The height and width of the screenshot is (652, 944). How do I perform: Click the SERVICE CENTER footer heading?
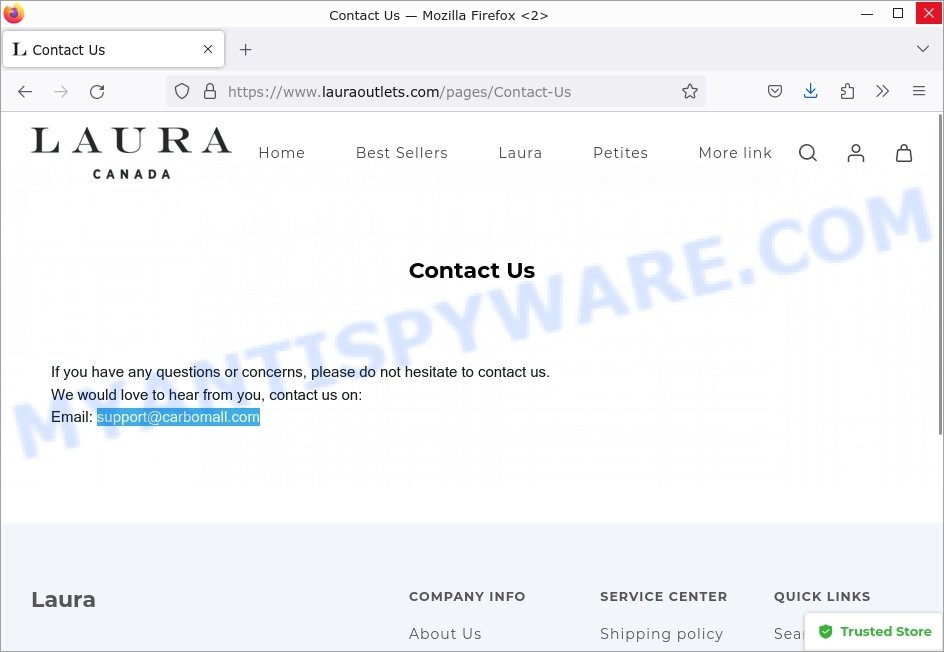click(x=663, y=597)
